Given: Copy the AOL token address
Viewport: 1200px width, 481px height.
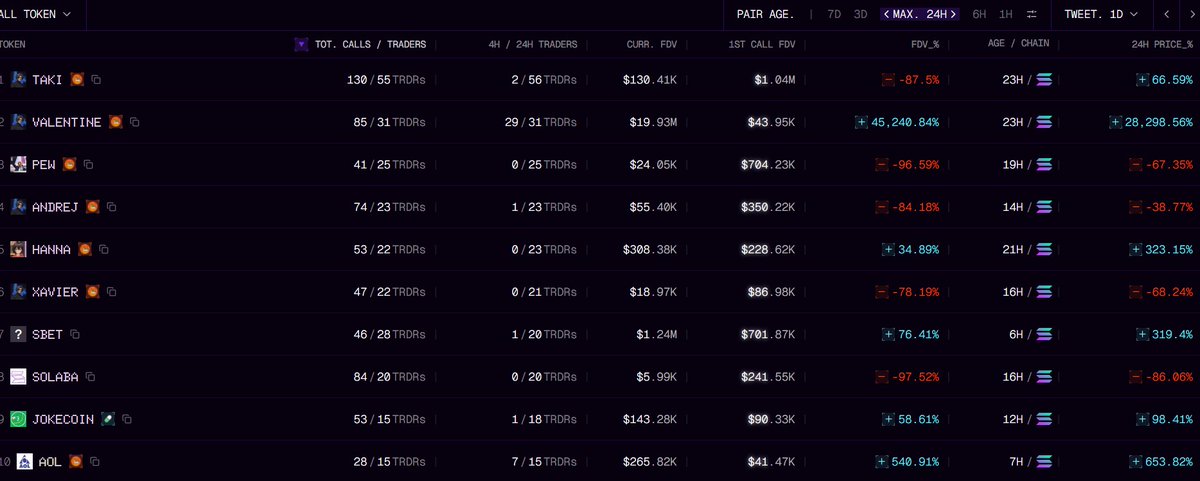Looking at the screenshot, I should [x=94, y=462].
